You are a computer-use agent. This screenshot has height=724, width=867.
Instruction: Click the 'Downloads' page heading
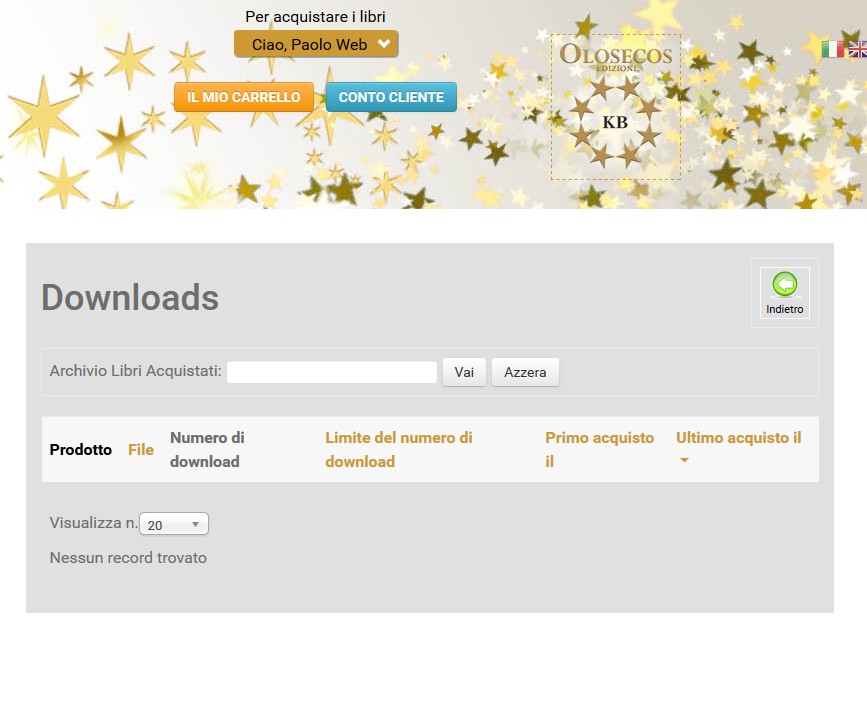(130, 298)
